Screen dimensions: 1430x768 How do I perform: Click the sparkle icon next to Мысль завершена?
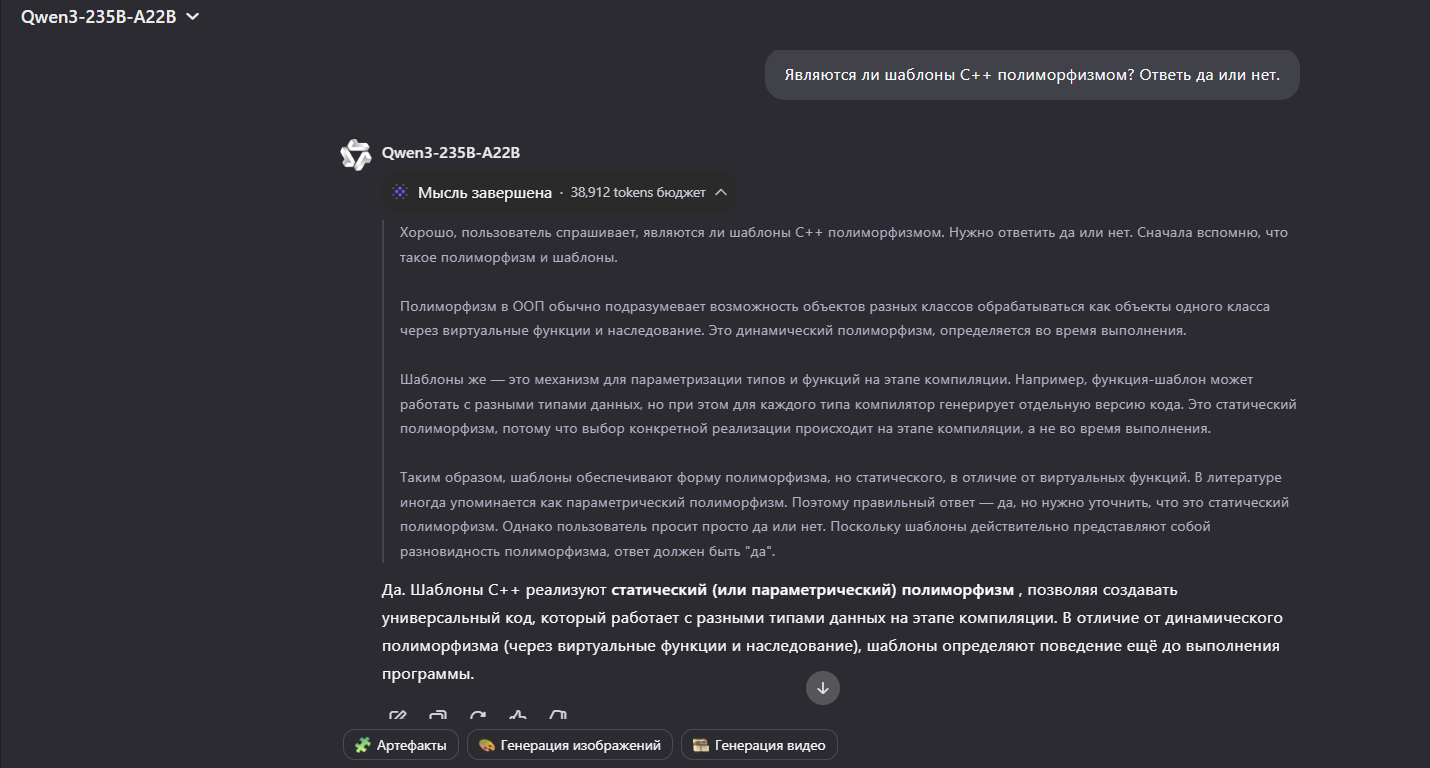coord(400,192)
